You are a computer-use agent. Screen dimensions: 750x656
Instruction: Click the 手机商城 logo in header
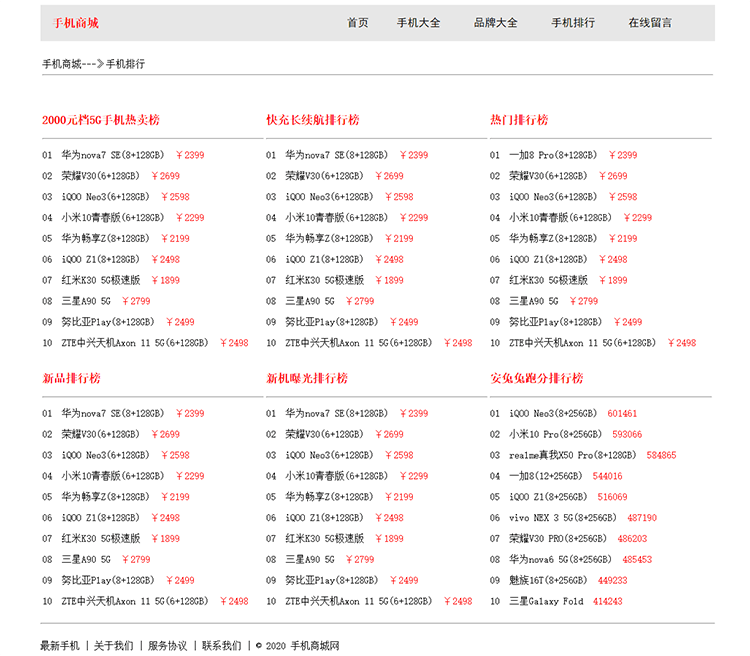76,23
